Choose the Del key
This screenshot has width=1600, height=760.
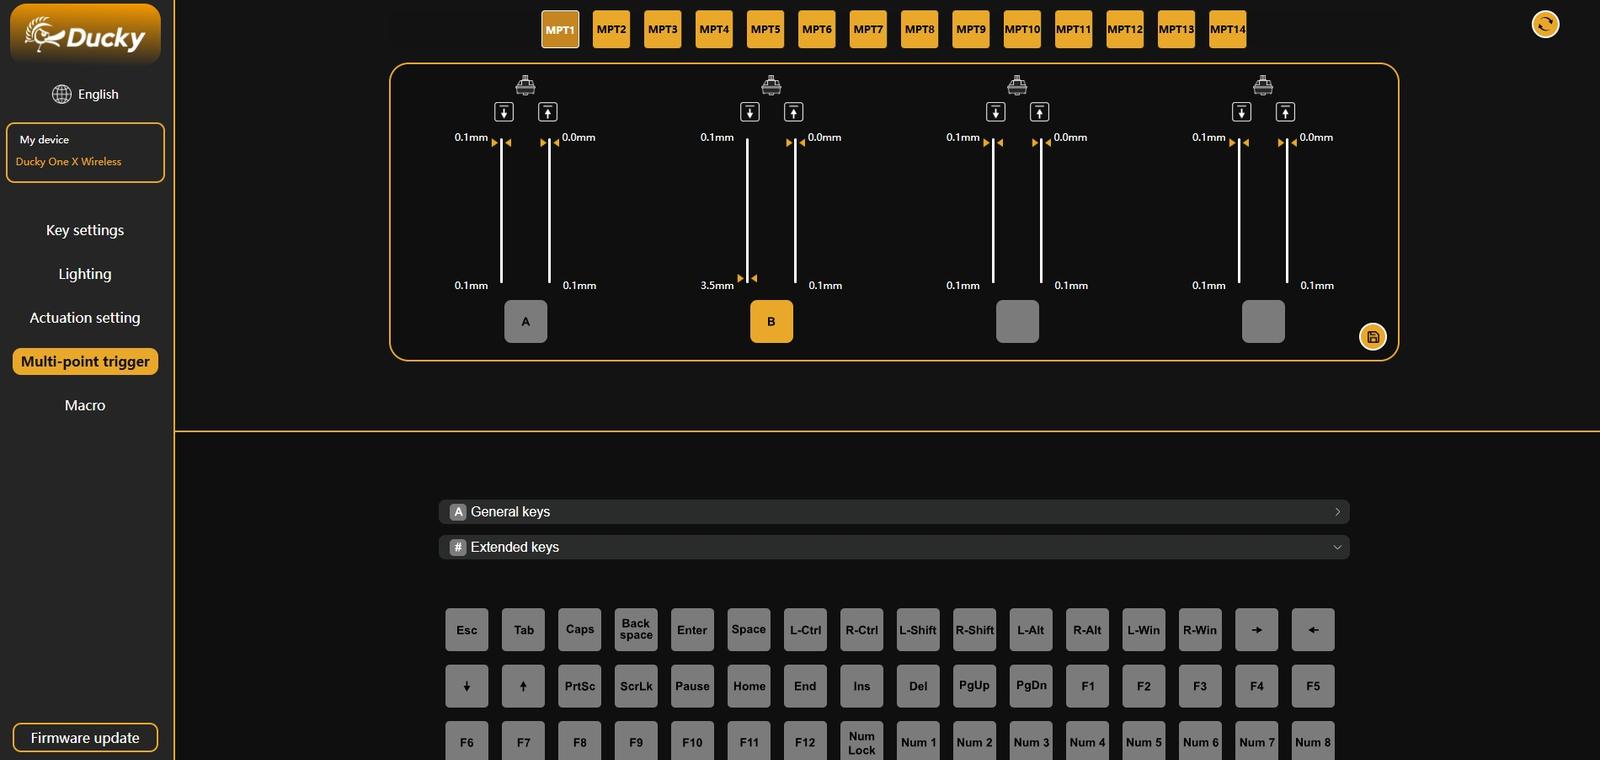pyautogui.click(x=918, y=686)
